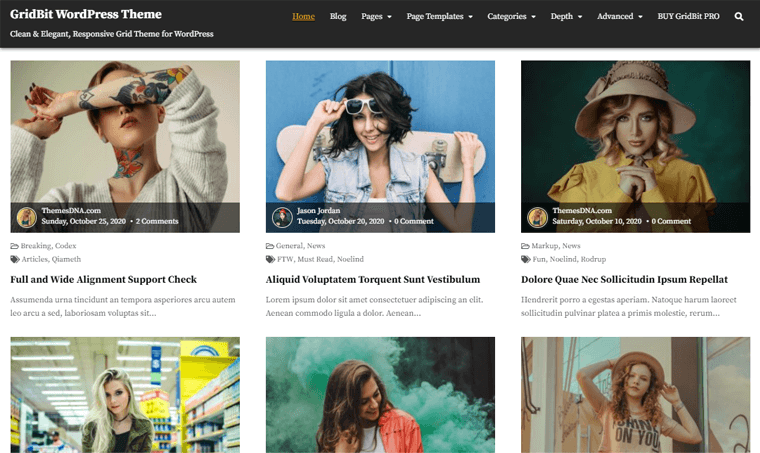Click 0 Comment link on Jason Jordan post
The height and width of the screenshot is (453, 760).
414,221
